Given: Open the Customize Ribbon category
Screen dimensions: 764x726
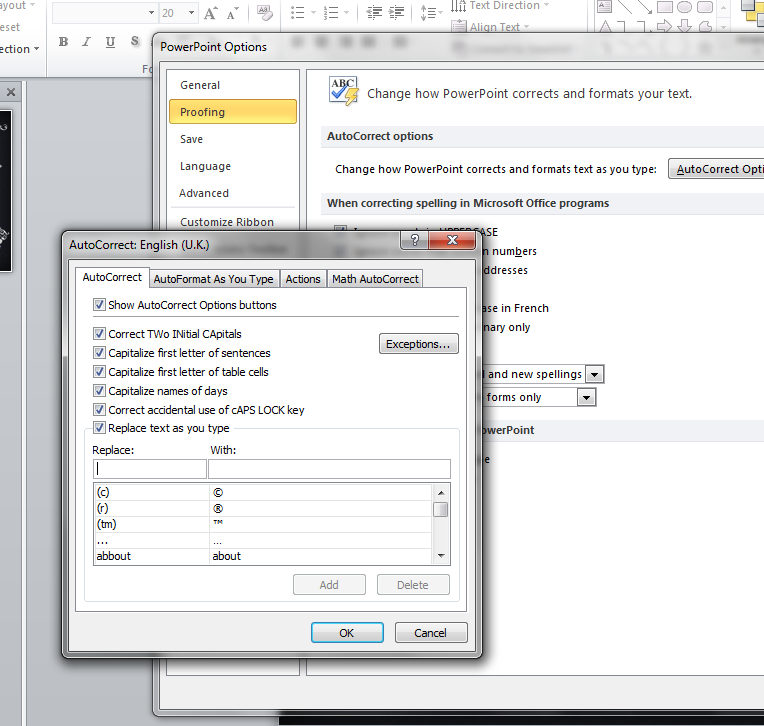Looking at the screenshot, I should pyautogui.click(x=233, y=222).
